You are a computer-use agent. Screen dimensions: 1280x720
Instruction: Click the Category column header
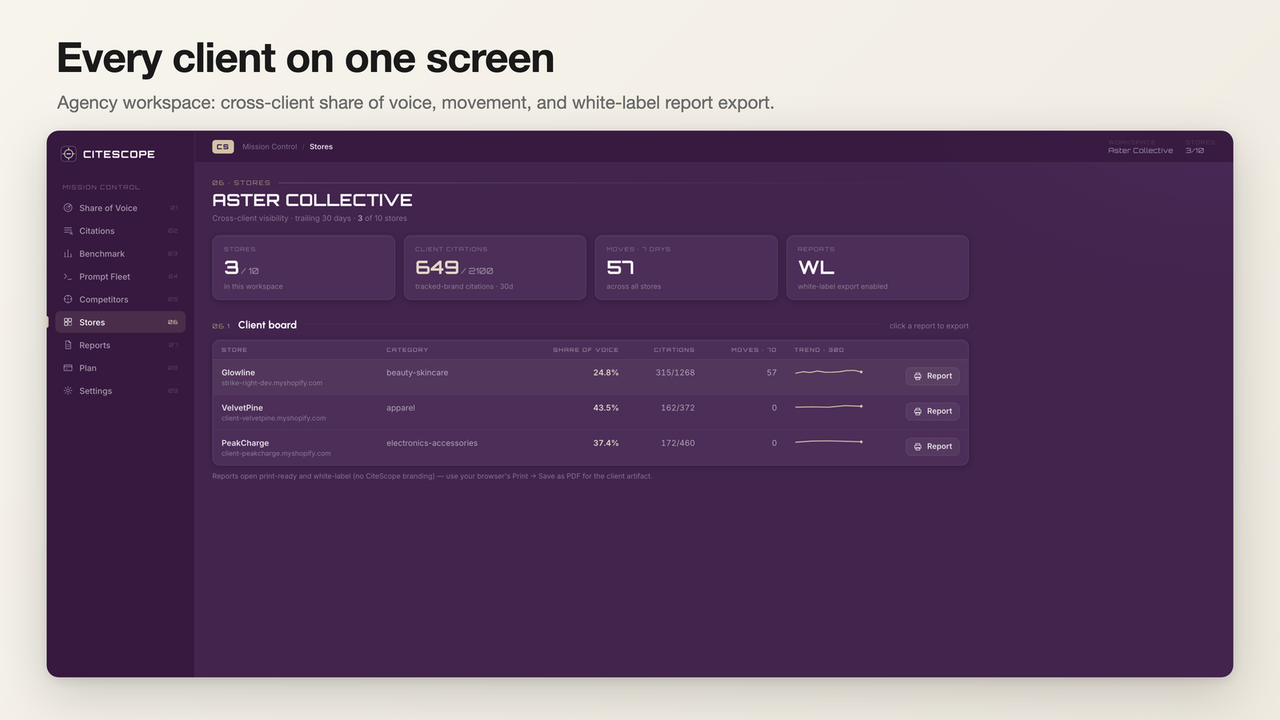click(x=407, y=350)
